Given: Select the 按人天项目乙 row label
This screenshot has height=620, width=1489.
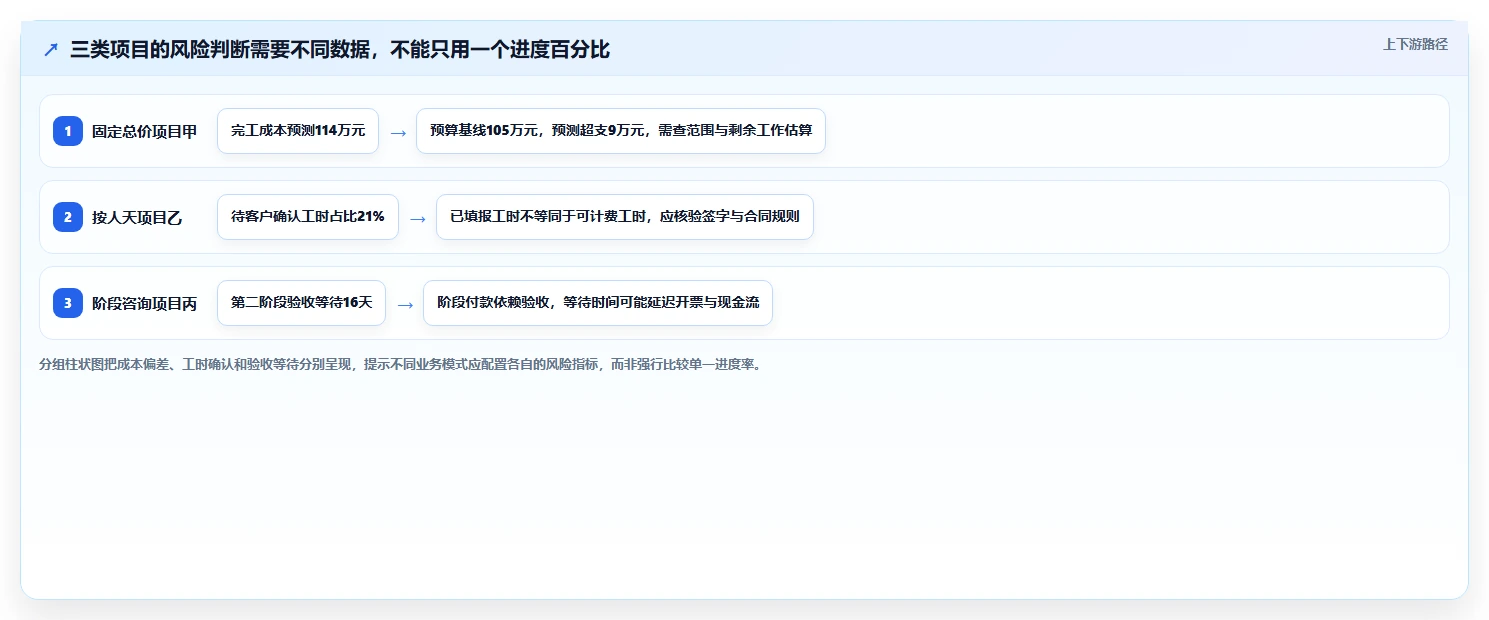Looking at the screenshot, I should [x=137, y=217].
